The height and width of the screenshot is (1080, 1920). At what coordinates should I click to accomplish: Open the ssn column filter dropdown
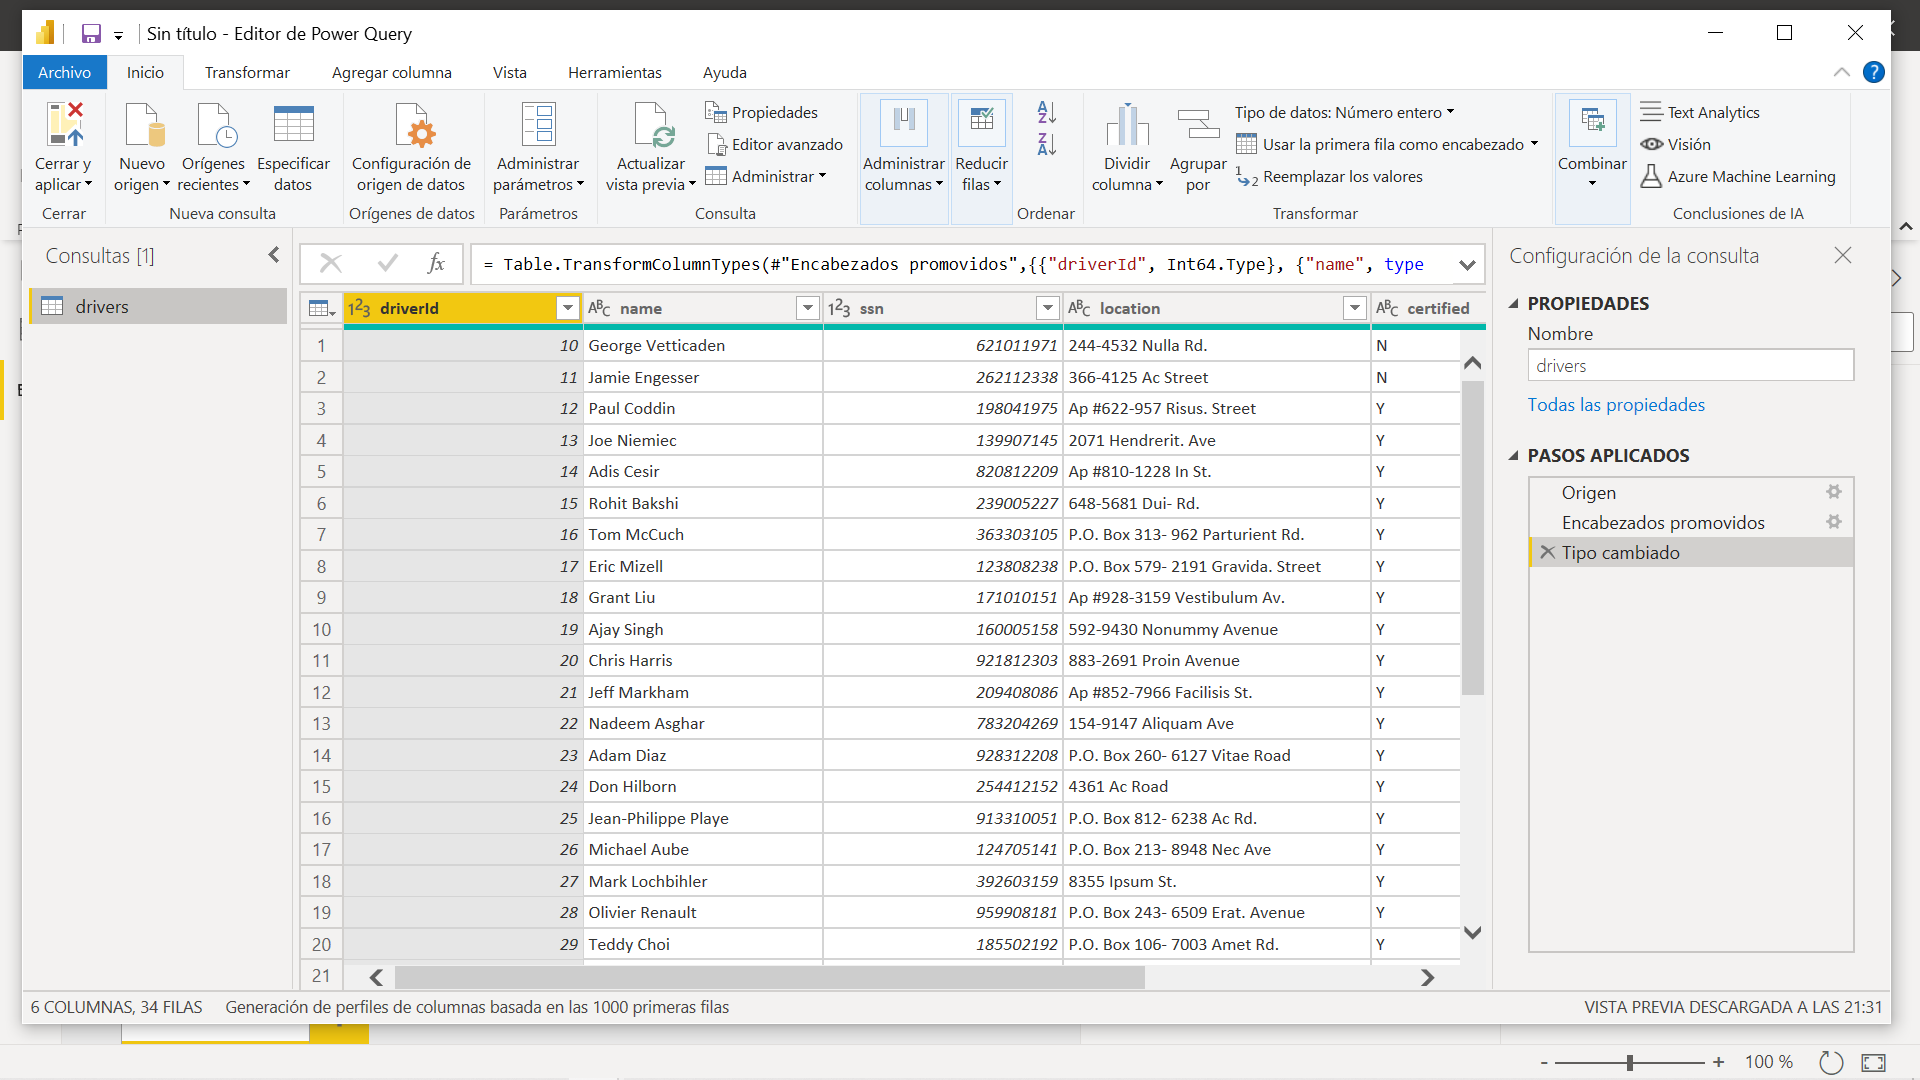(1047, 308)
